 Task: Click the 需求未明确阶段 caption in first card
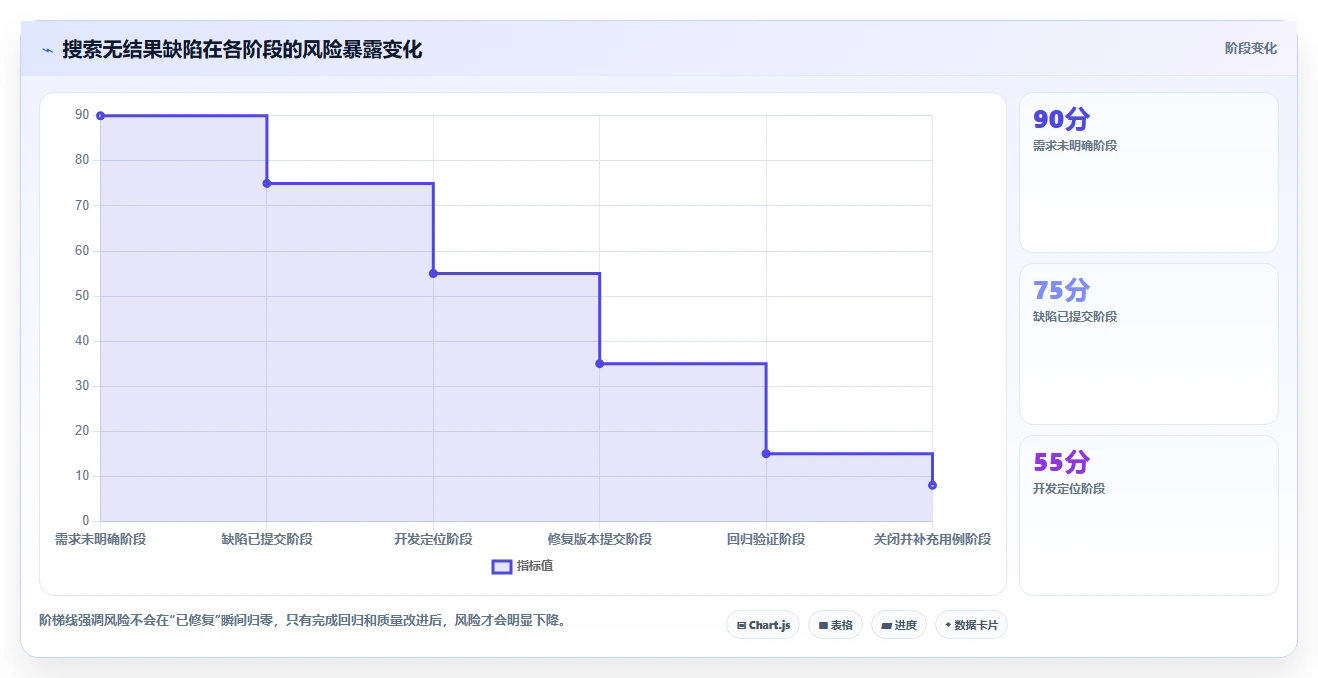(x=1075, y=145)
